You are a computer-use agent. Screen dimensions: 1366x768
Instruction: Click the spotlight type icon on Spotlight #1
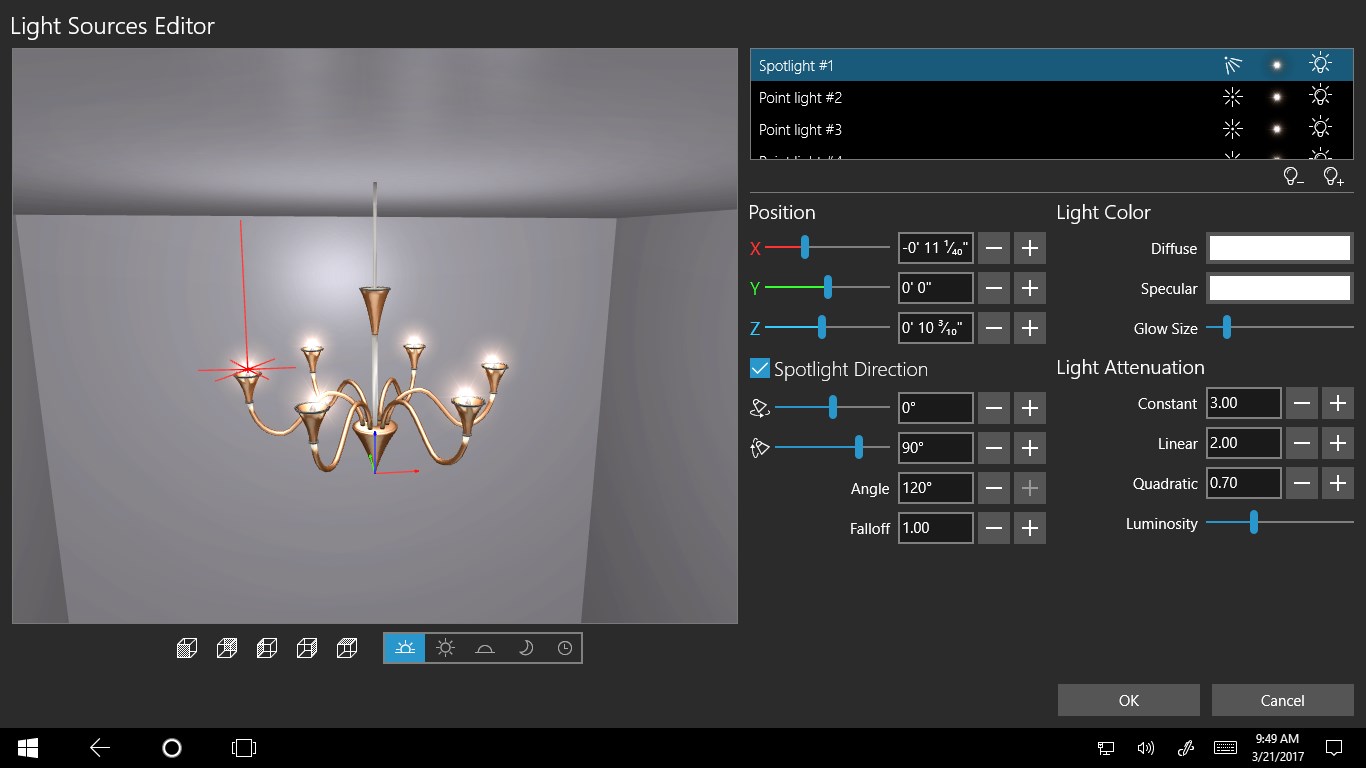[x=1233, y=63]
